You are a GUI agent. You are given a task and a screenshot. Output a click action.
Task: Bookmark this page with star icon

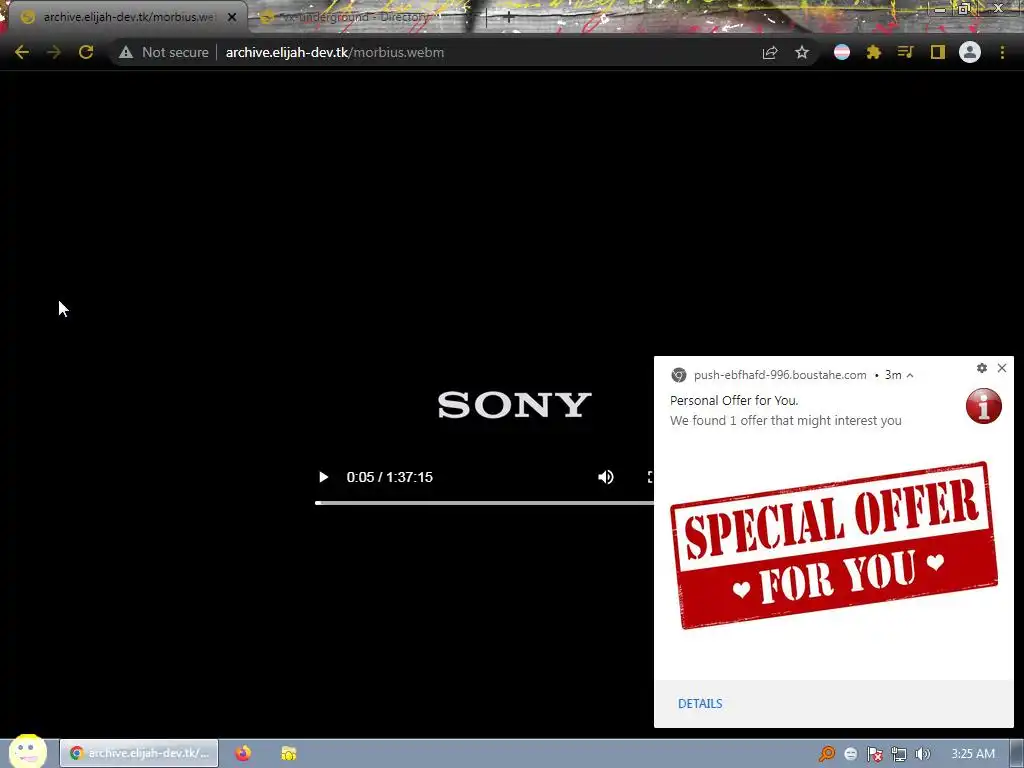802,52
